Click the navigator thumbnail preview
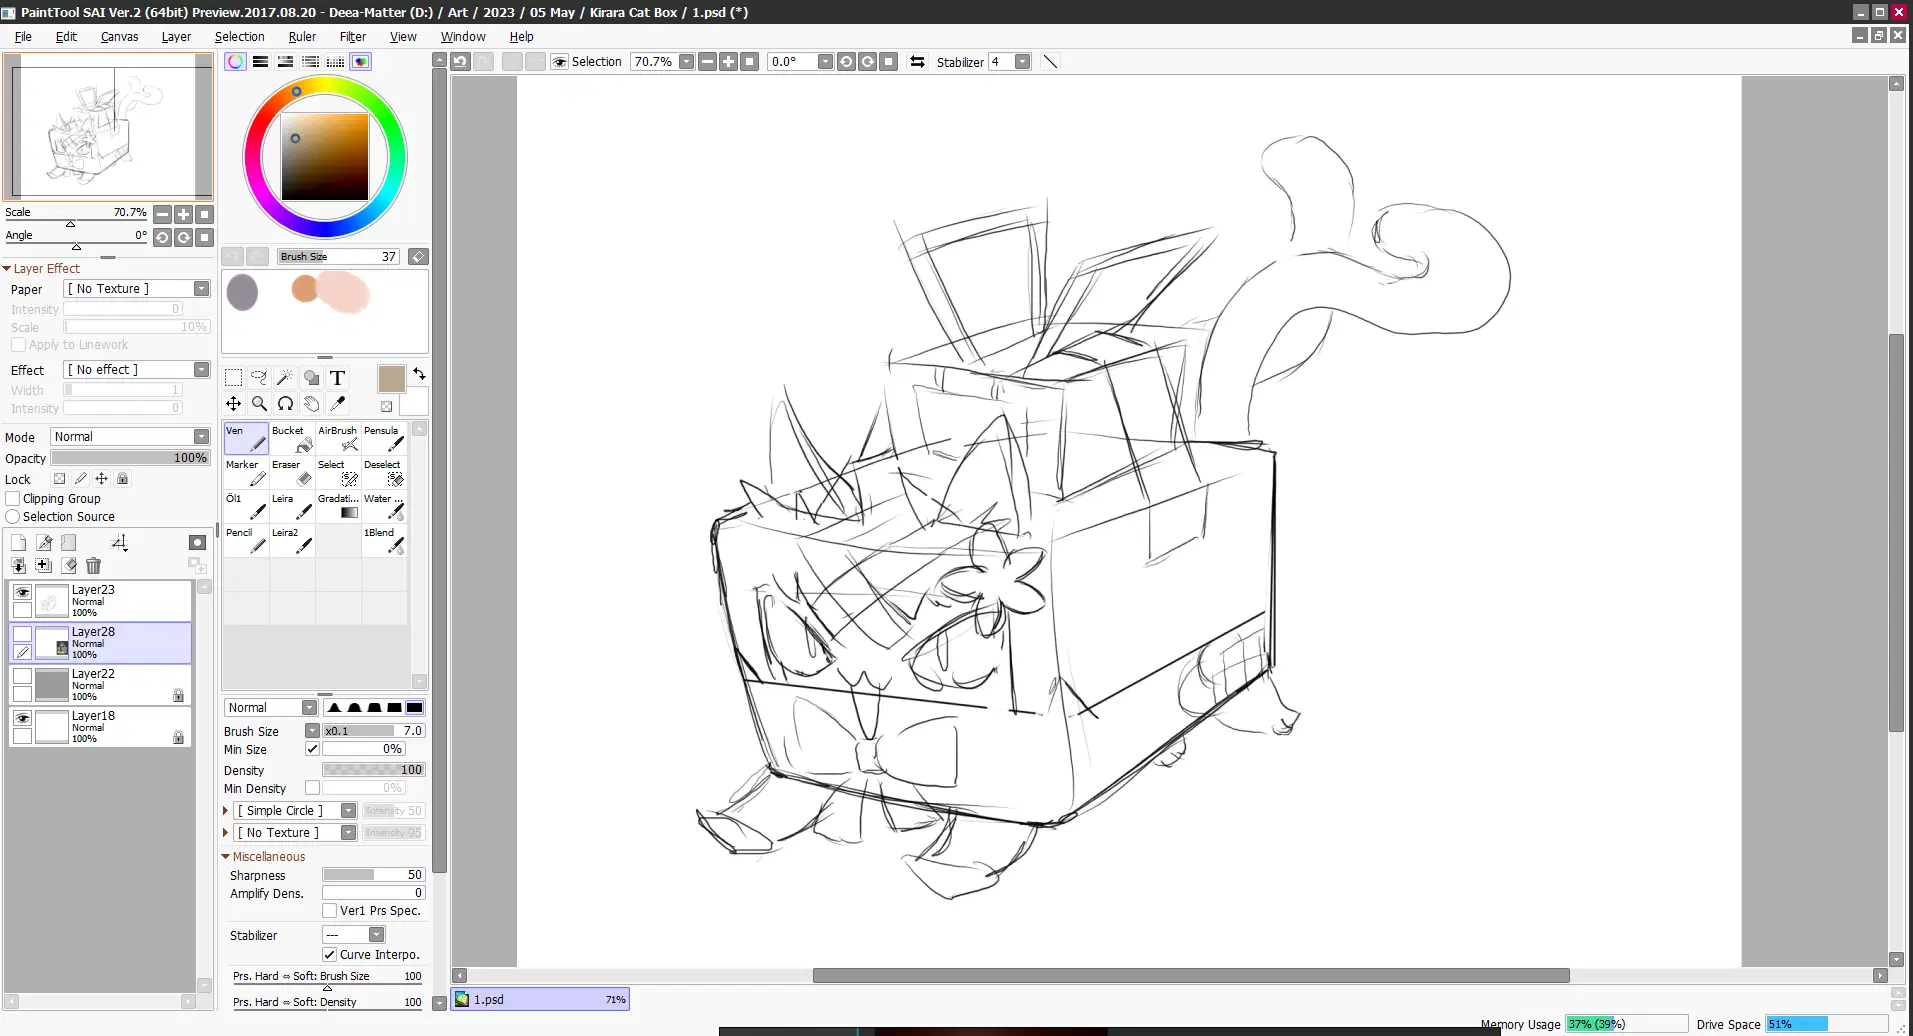 [108, 127]
